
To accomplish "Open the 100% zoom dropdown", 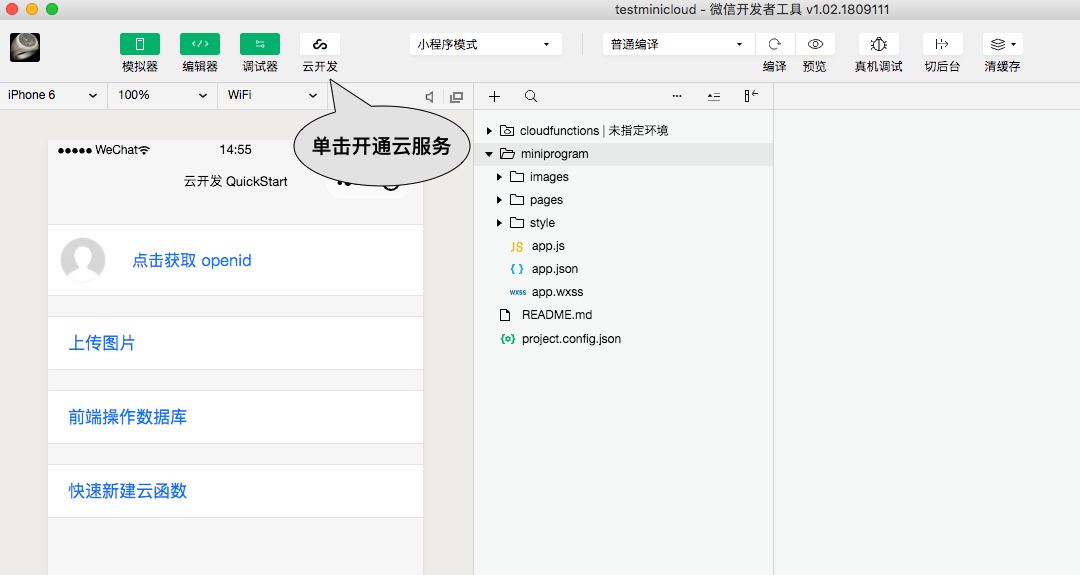I will coord(163,95).
